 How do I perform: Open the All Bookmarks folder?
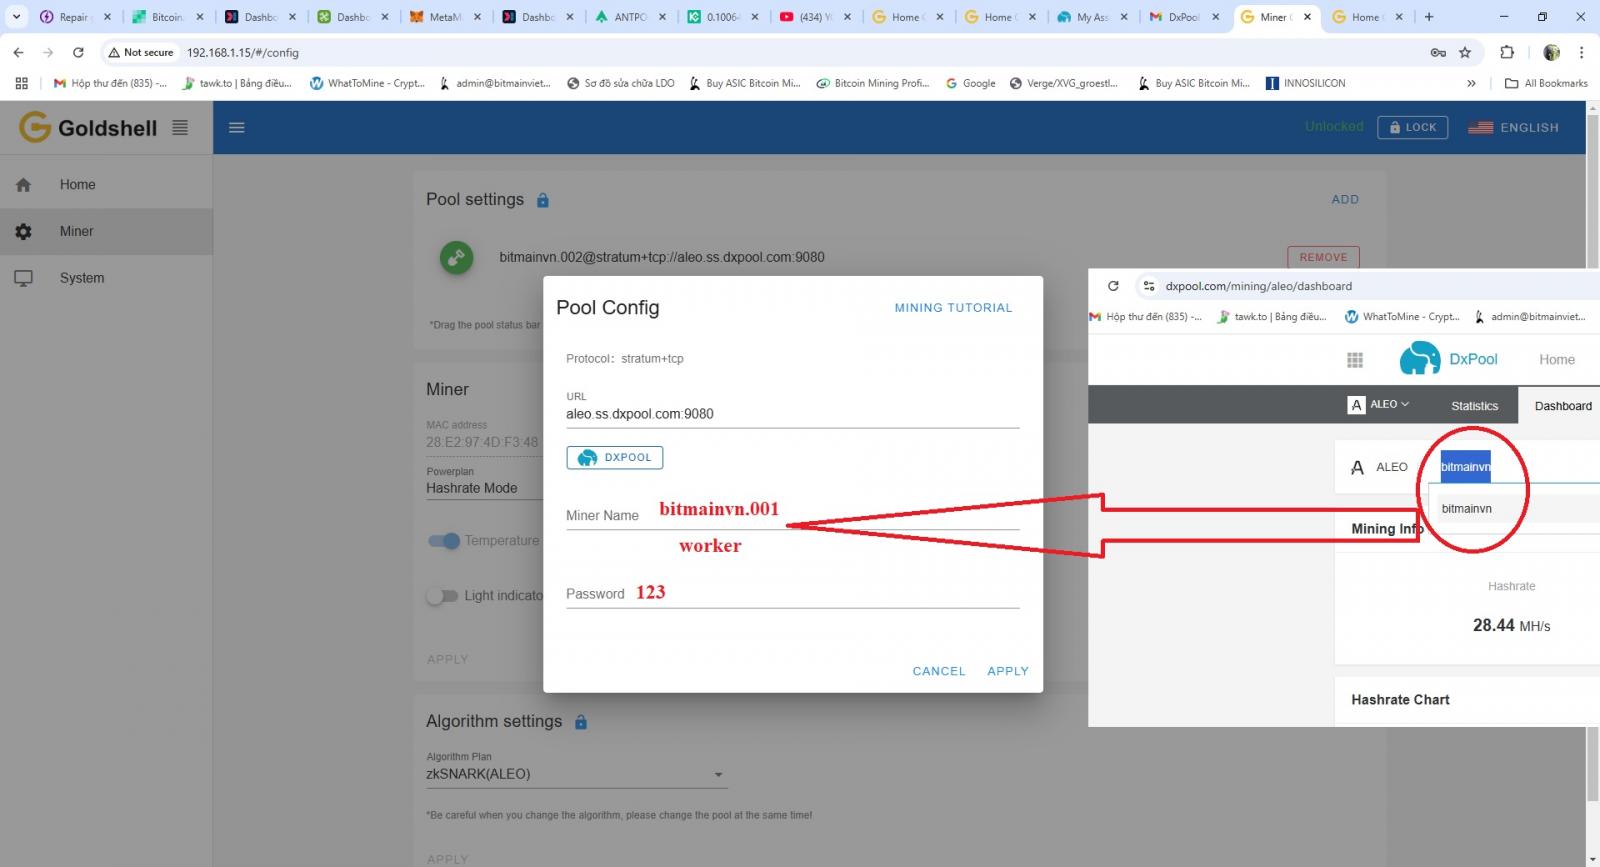(1546, 83)
